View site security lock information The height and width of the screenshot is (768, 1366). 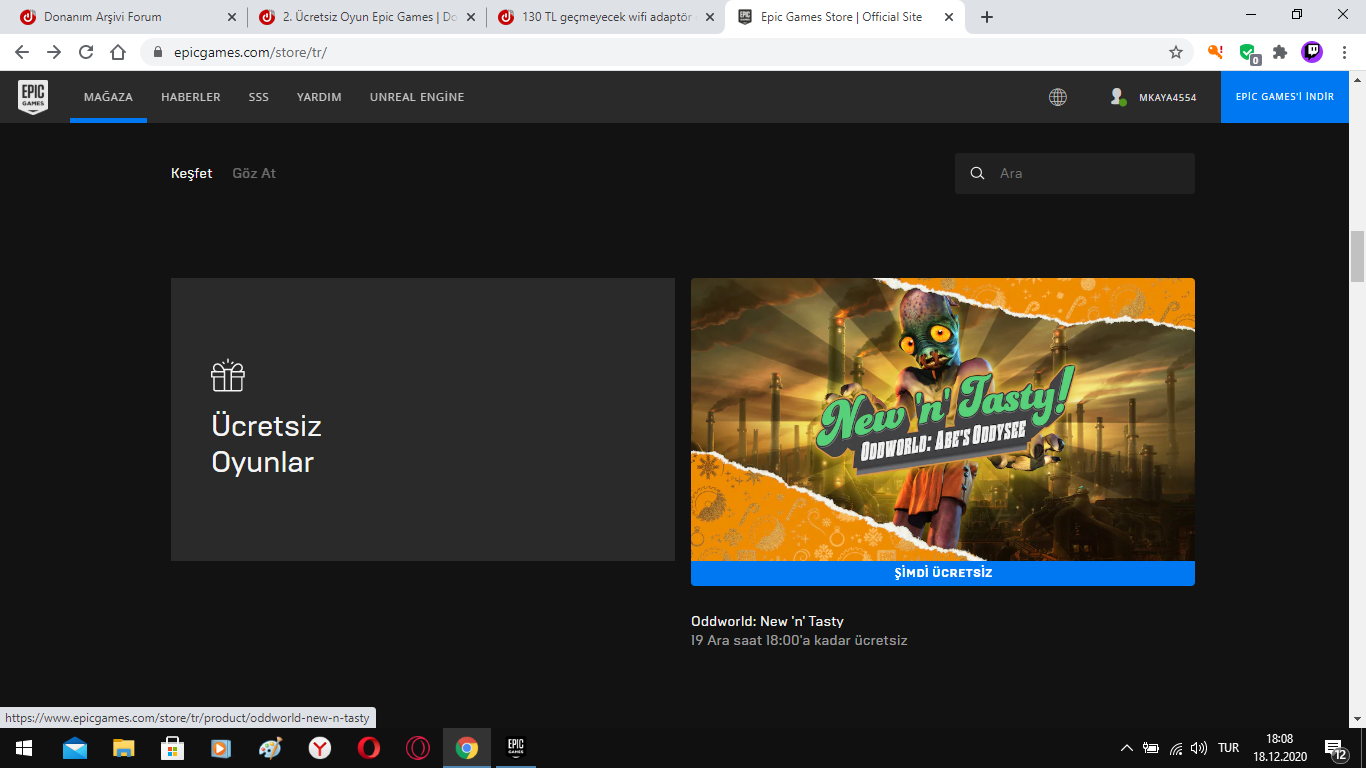158,52
